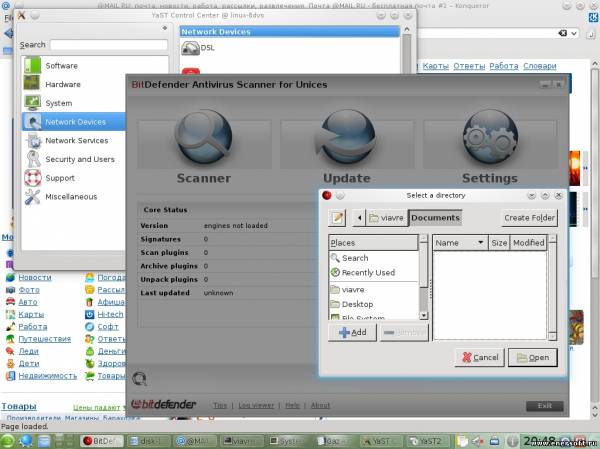The width and height of the screenshot is (600, 449).
Task: Select Desktop in Places list
Action: pyautogui.click(x=373, y=304)
